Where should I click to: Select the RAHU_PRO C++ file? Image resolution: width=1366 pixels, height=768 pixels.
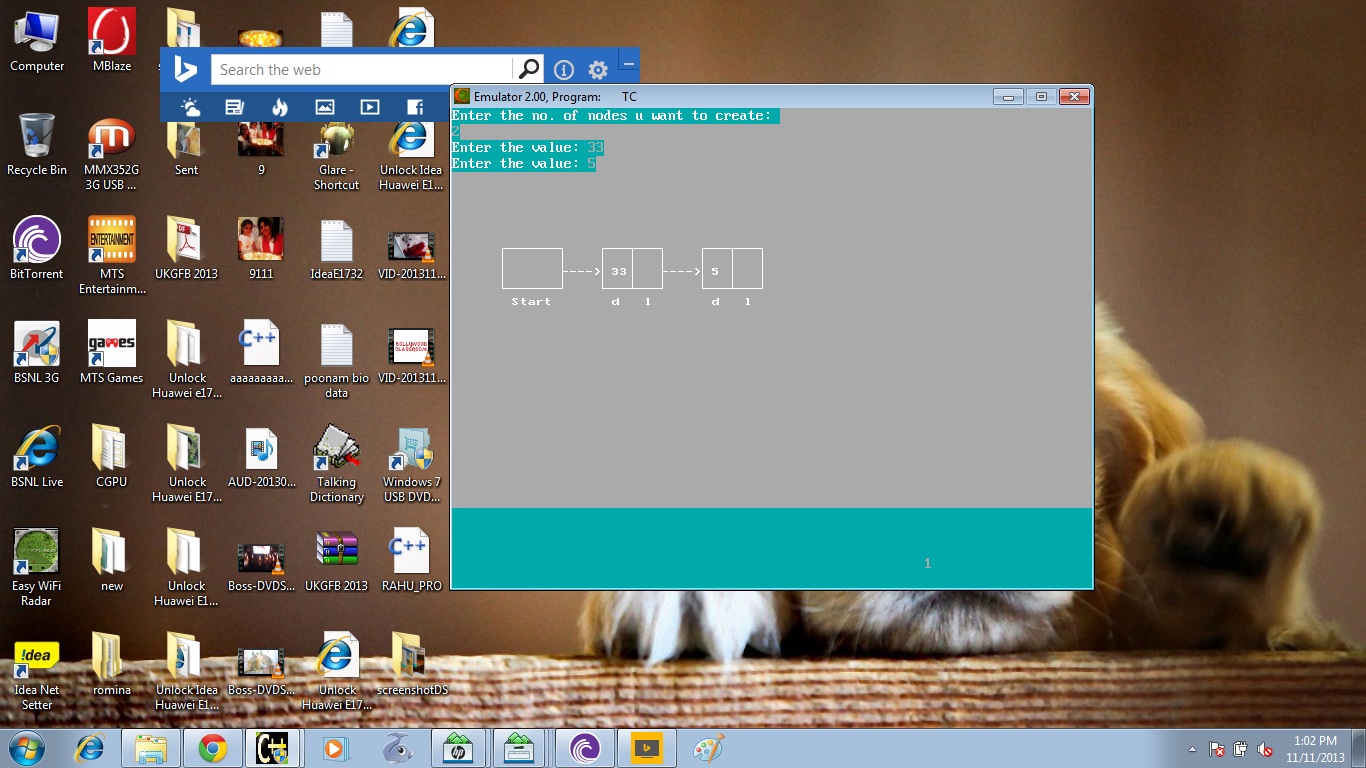[412, 561]
